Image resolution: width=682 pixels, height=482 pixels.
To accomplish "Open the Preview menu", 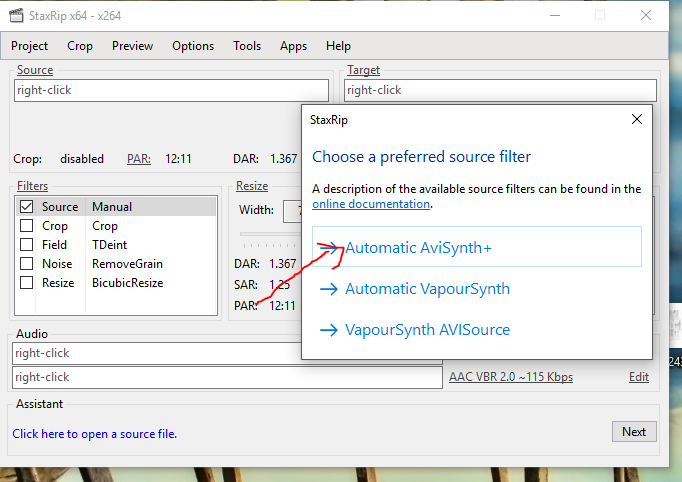I will [x=132, y=46].
